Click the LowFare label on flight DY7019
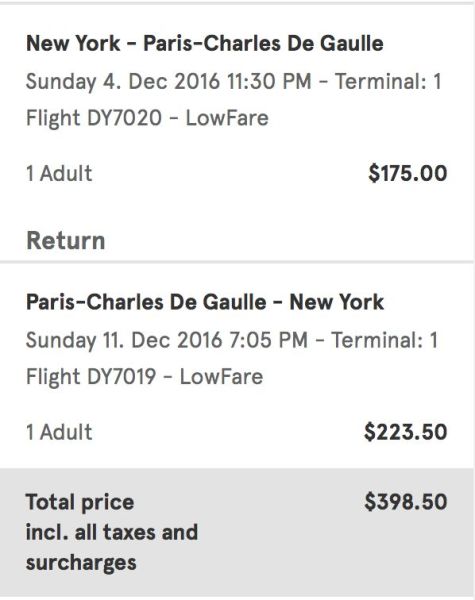Viewport: 475px width, 600px height. pos(221,377)
